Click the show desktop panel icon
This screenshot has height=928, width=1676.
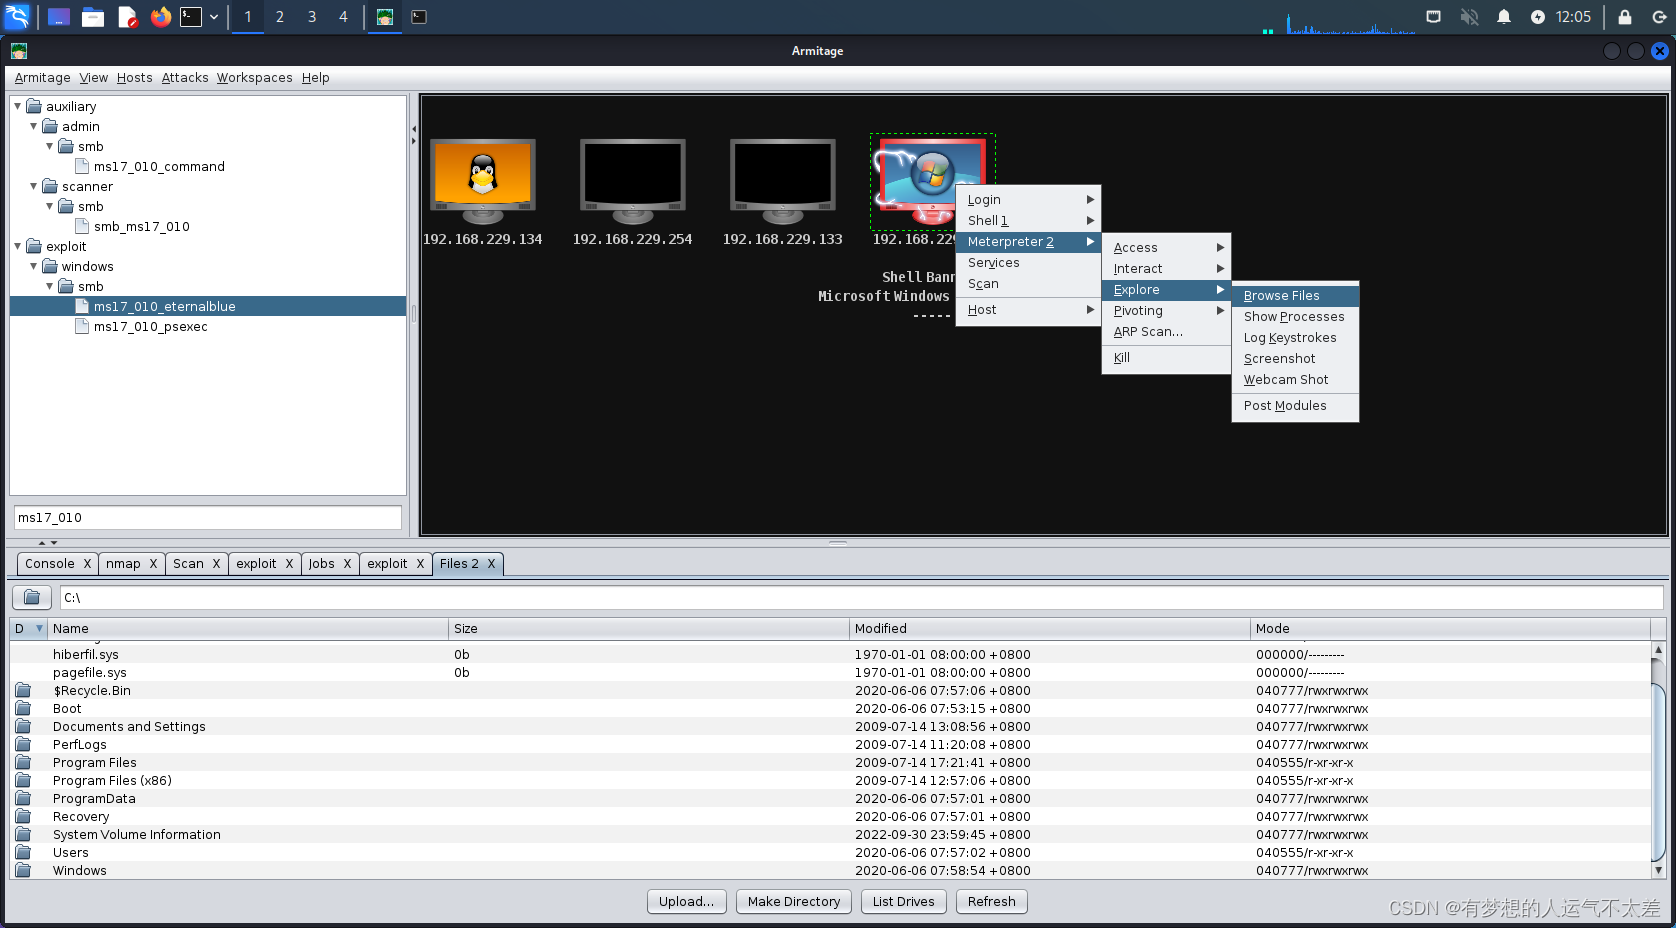pos(59,17)
